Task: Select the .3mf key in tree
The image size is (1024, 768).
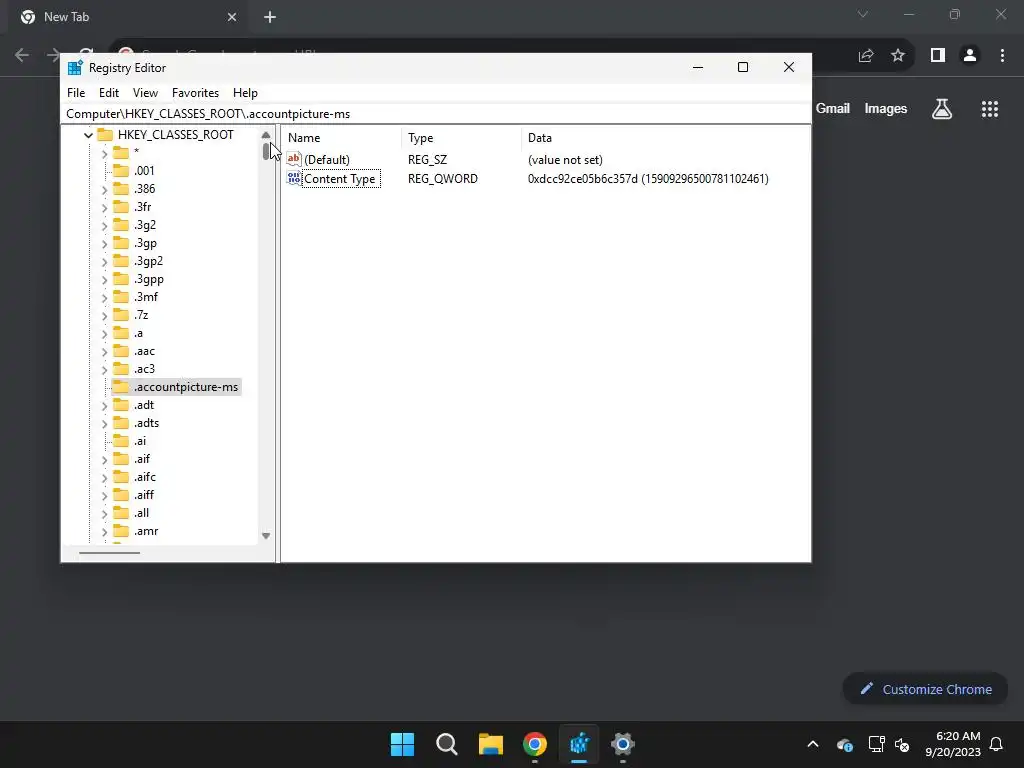Action: [146, 296]
